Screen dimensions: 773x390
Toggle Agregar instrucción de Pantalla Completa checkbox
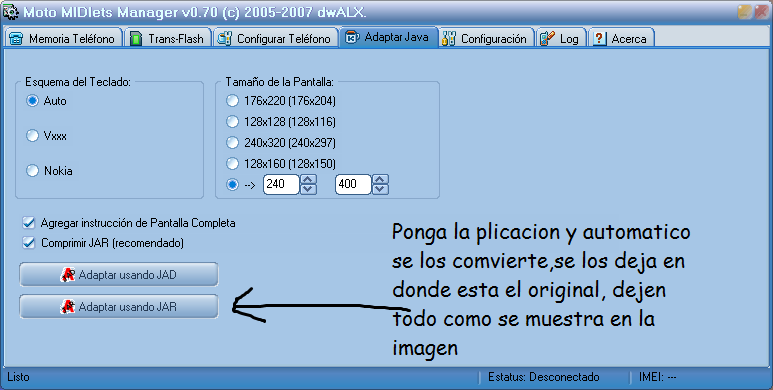click(x=29, y=223)
